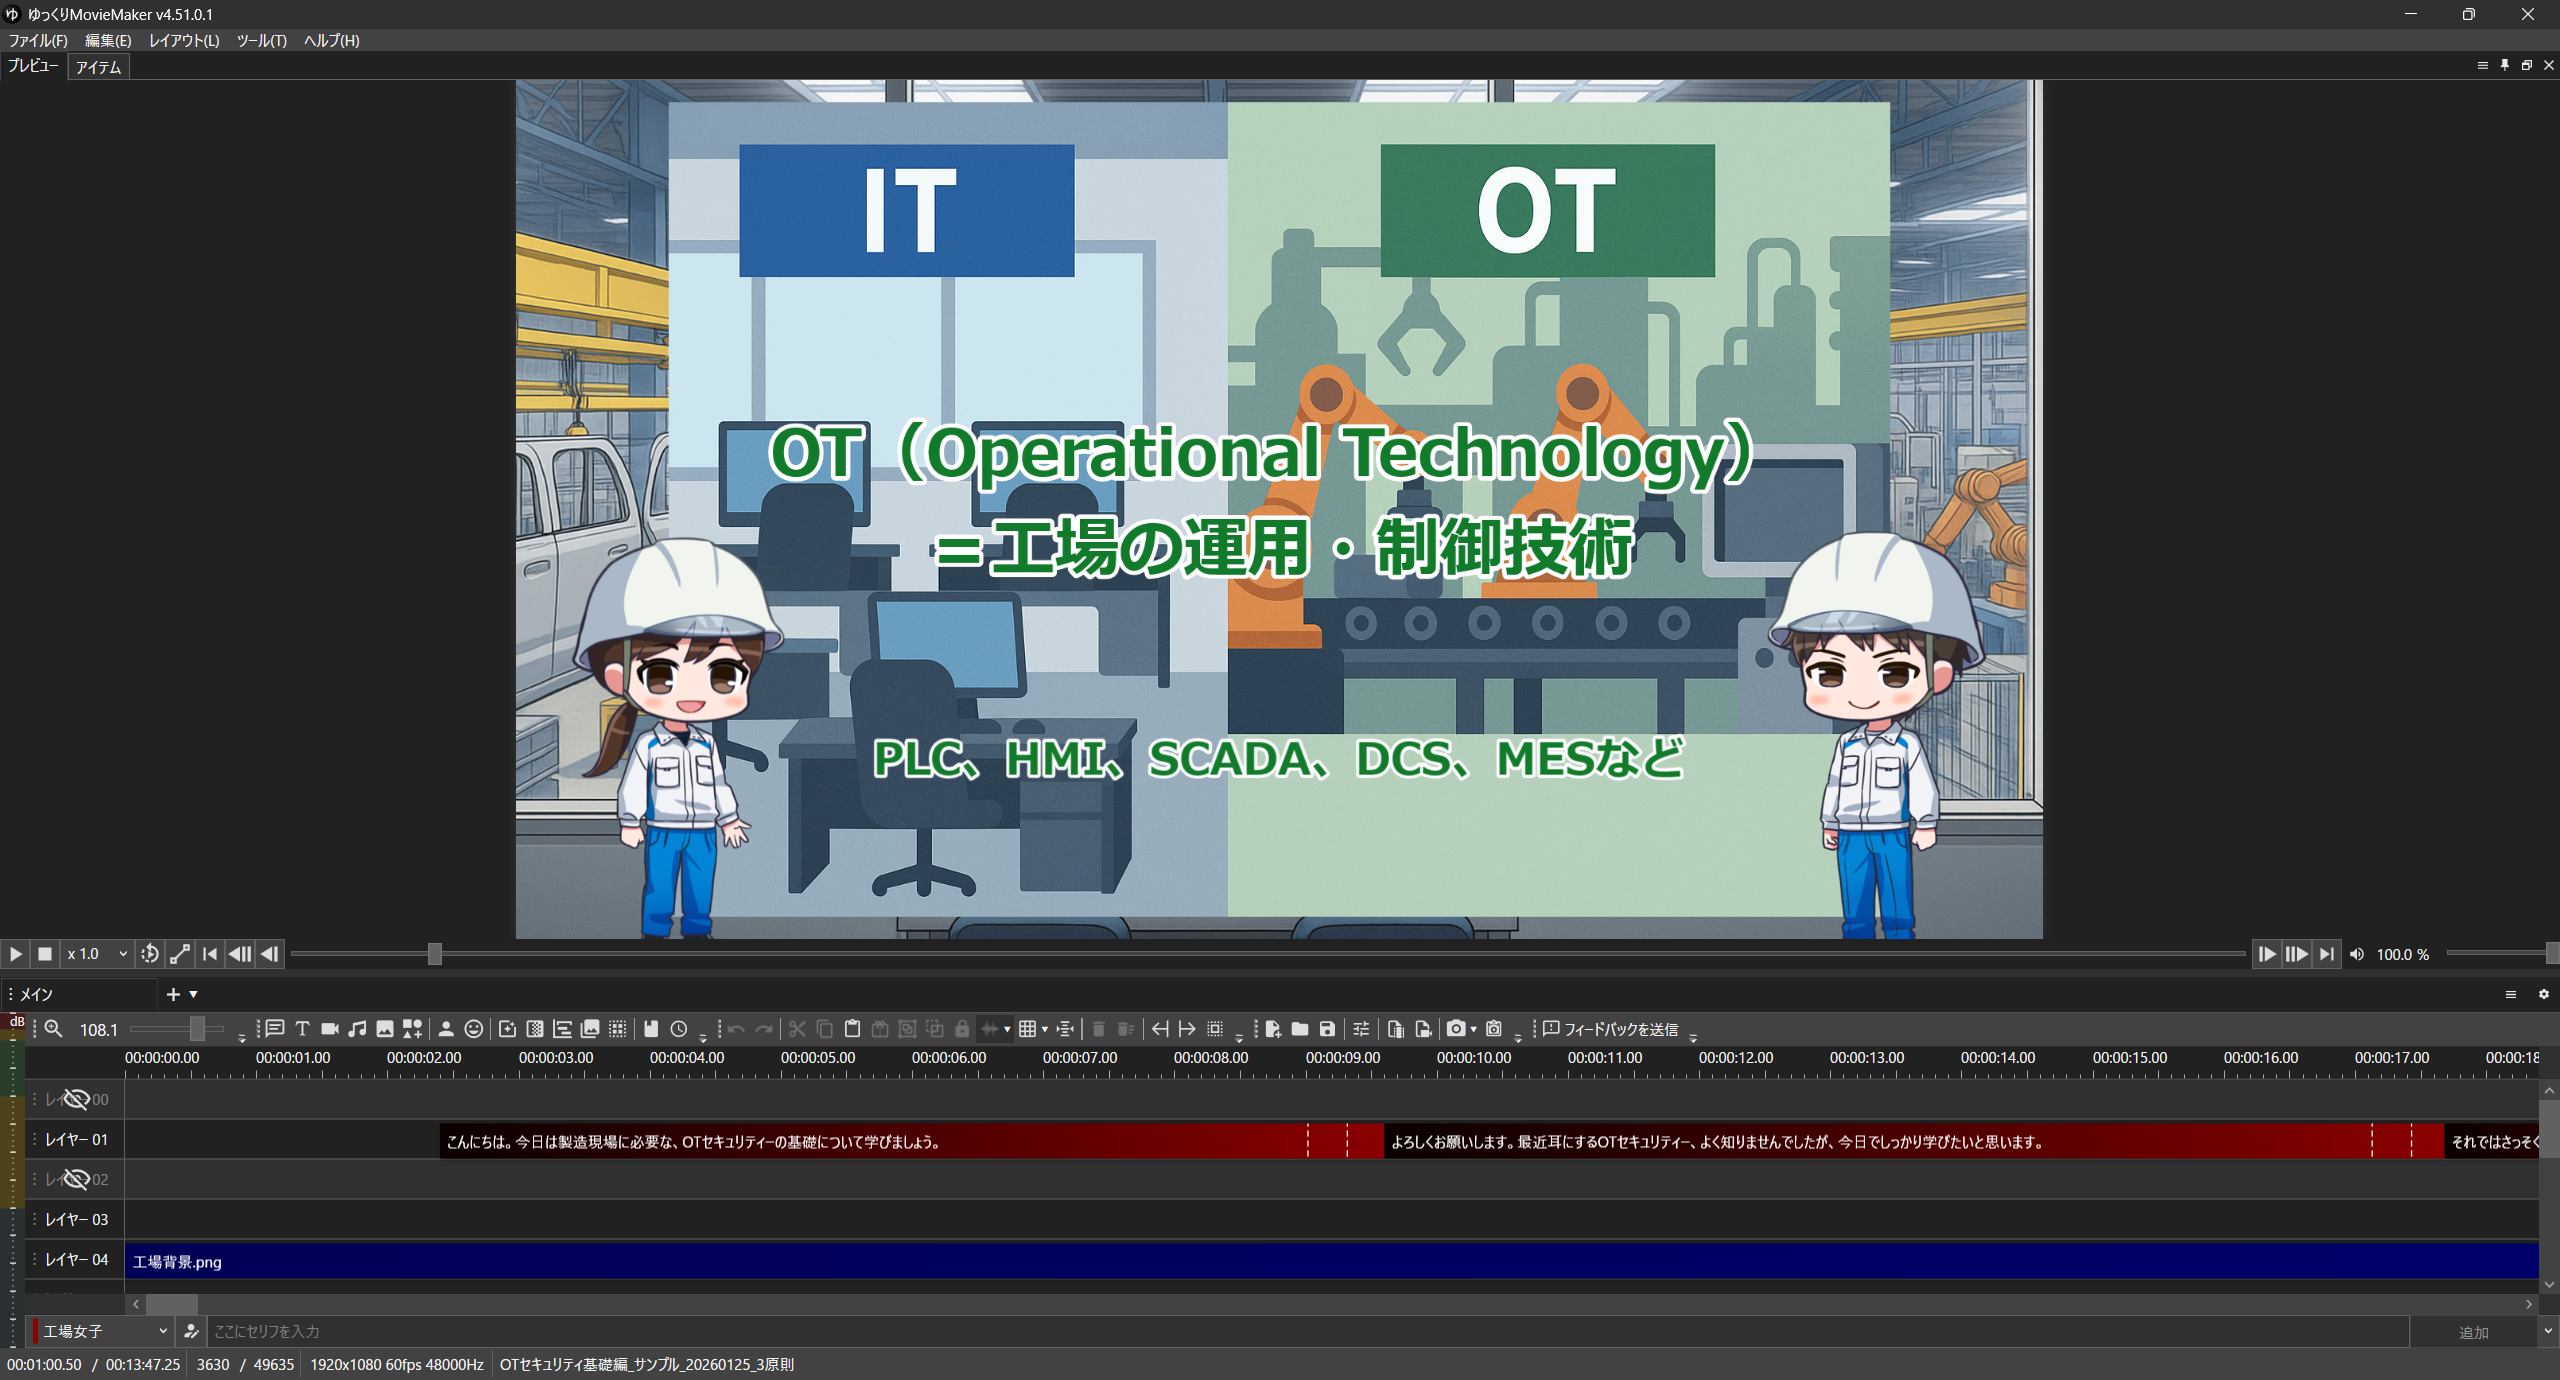
Task: Click the timeline zoom slider handle
Action: tap(198, 1029)
